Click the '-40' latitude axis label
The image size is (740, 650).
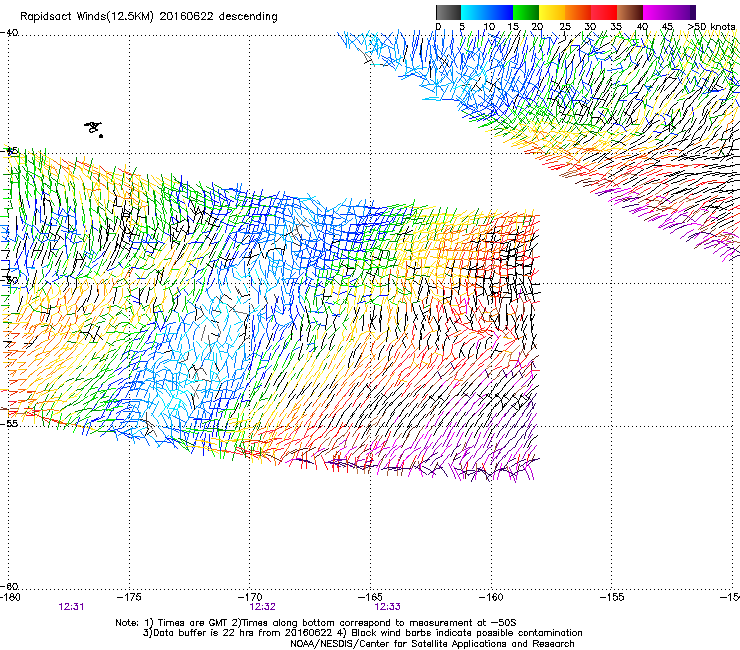9,33
